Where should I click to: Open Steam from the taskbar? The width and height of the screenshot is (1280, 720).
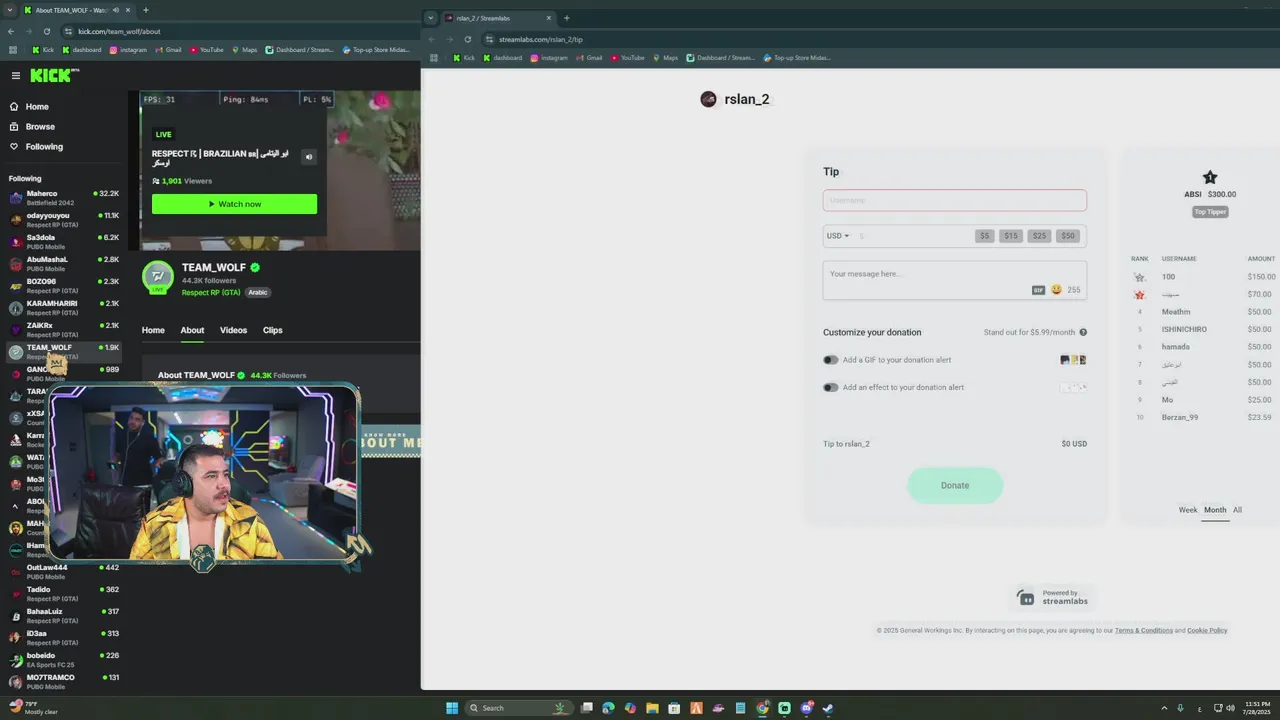pyautogui.click(x=828, y=708)
